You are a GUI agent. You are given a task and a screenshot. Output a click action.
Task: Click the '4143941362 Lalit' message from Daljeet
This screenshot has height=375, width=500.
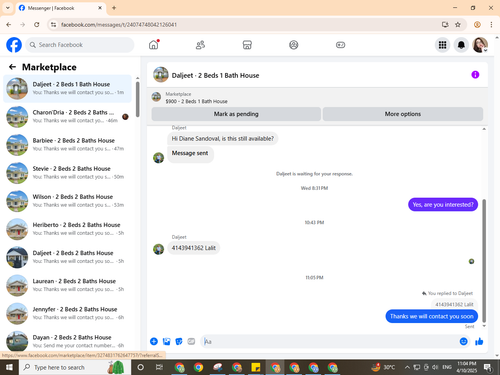pos(194,248)
